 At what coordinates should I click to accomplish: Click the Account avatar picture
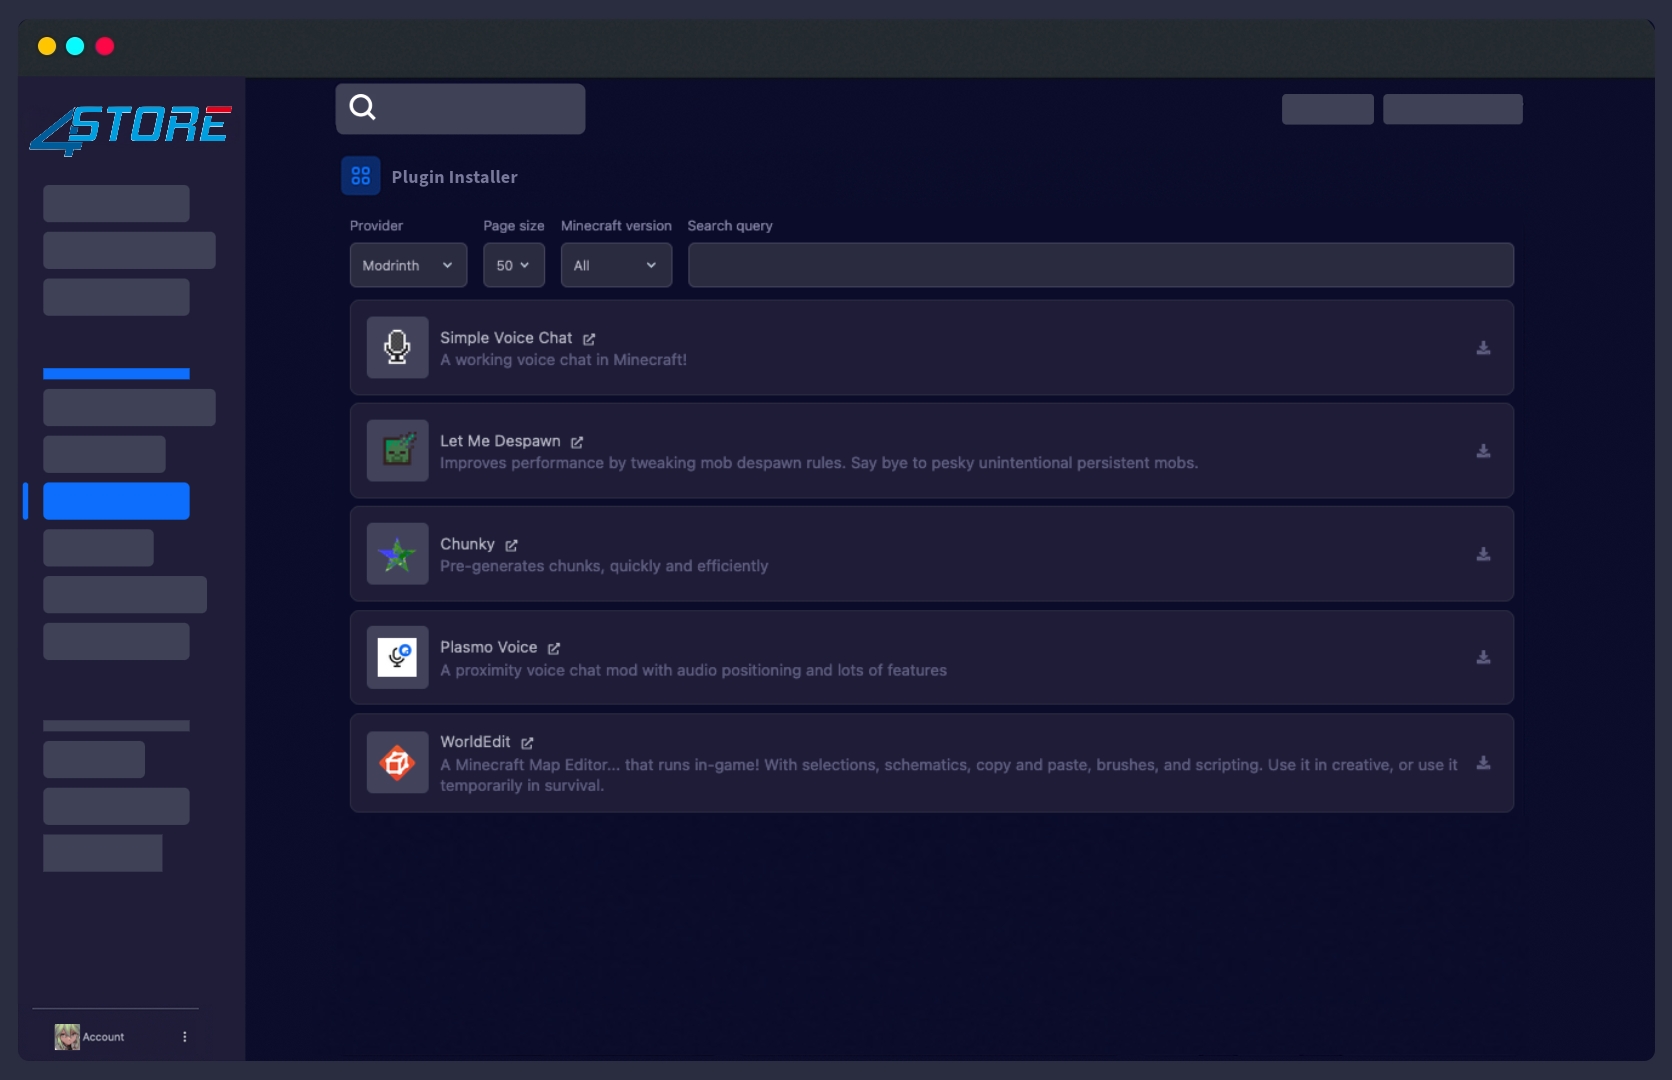click(x=67, y=1037)
